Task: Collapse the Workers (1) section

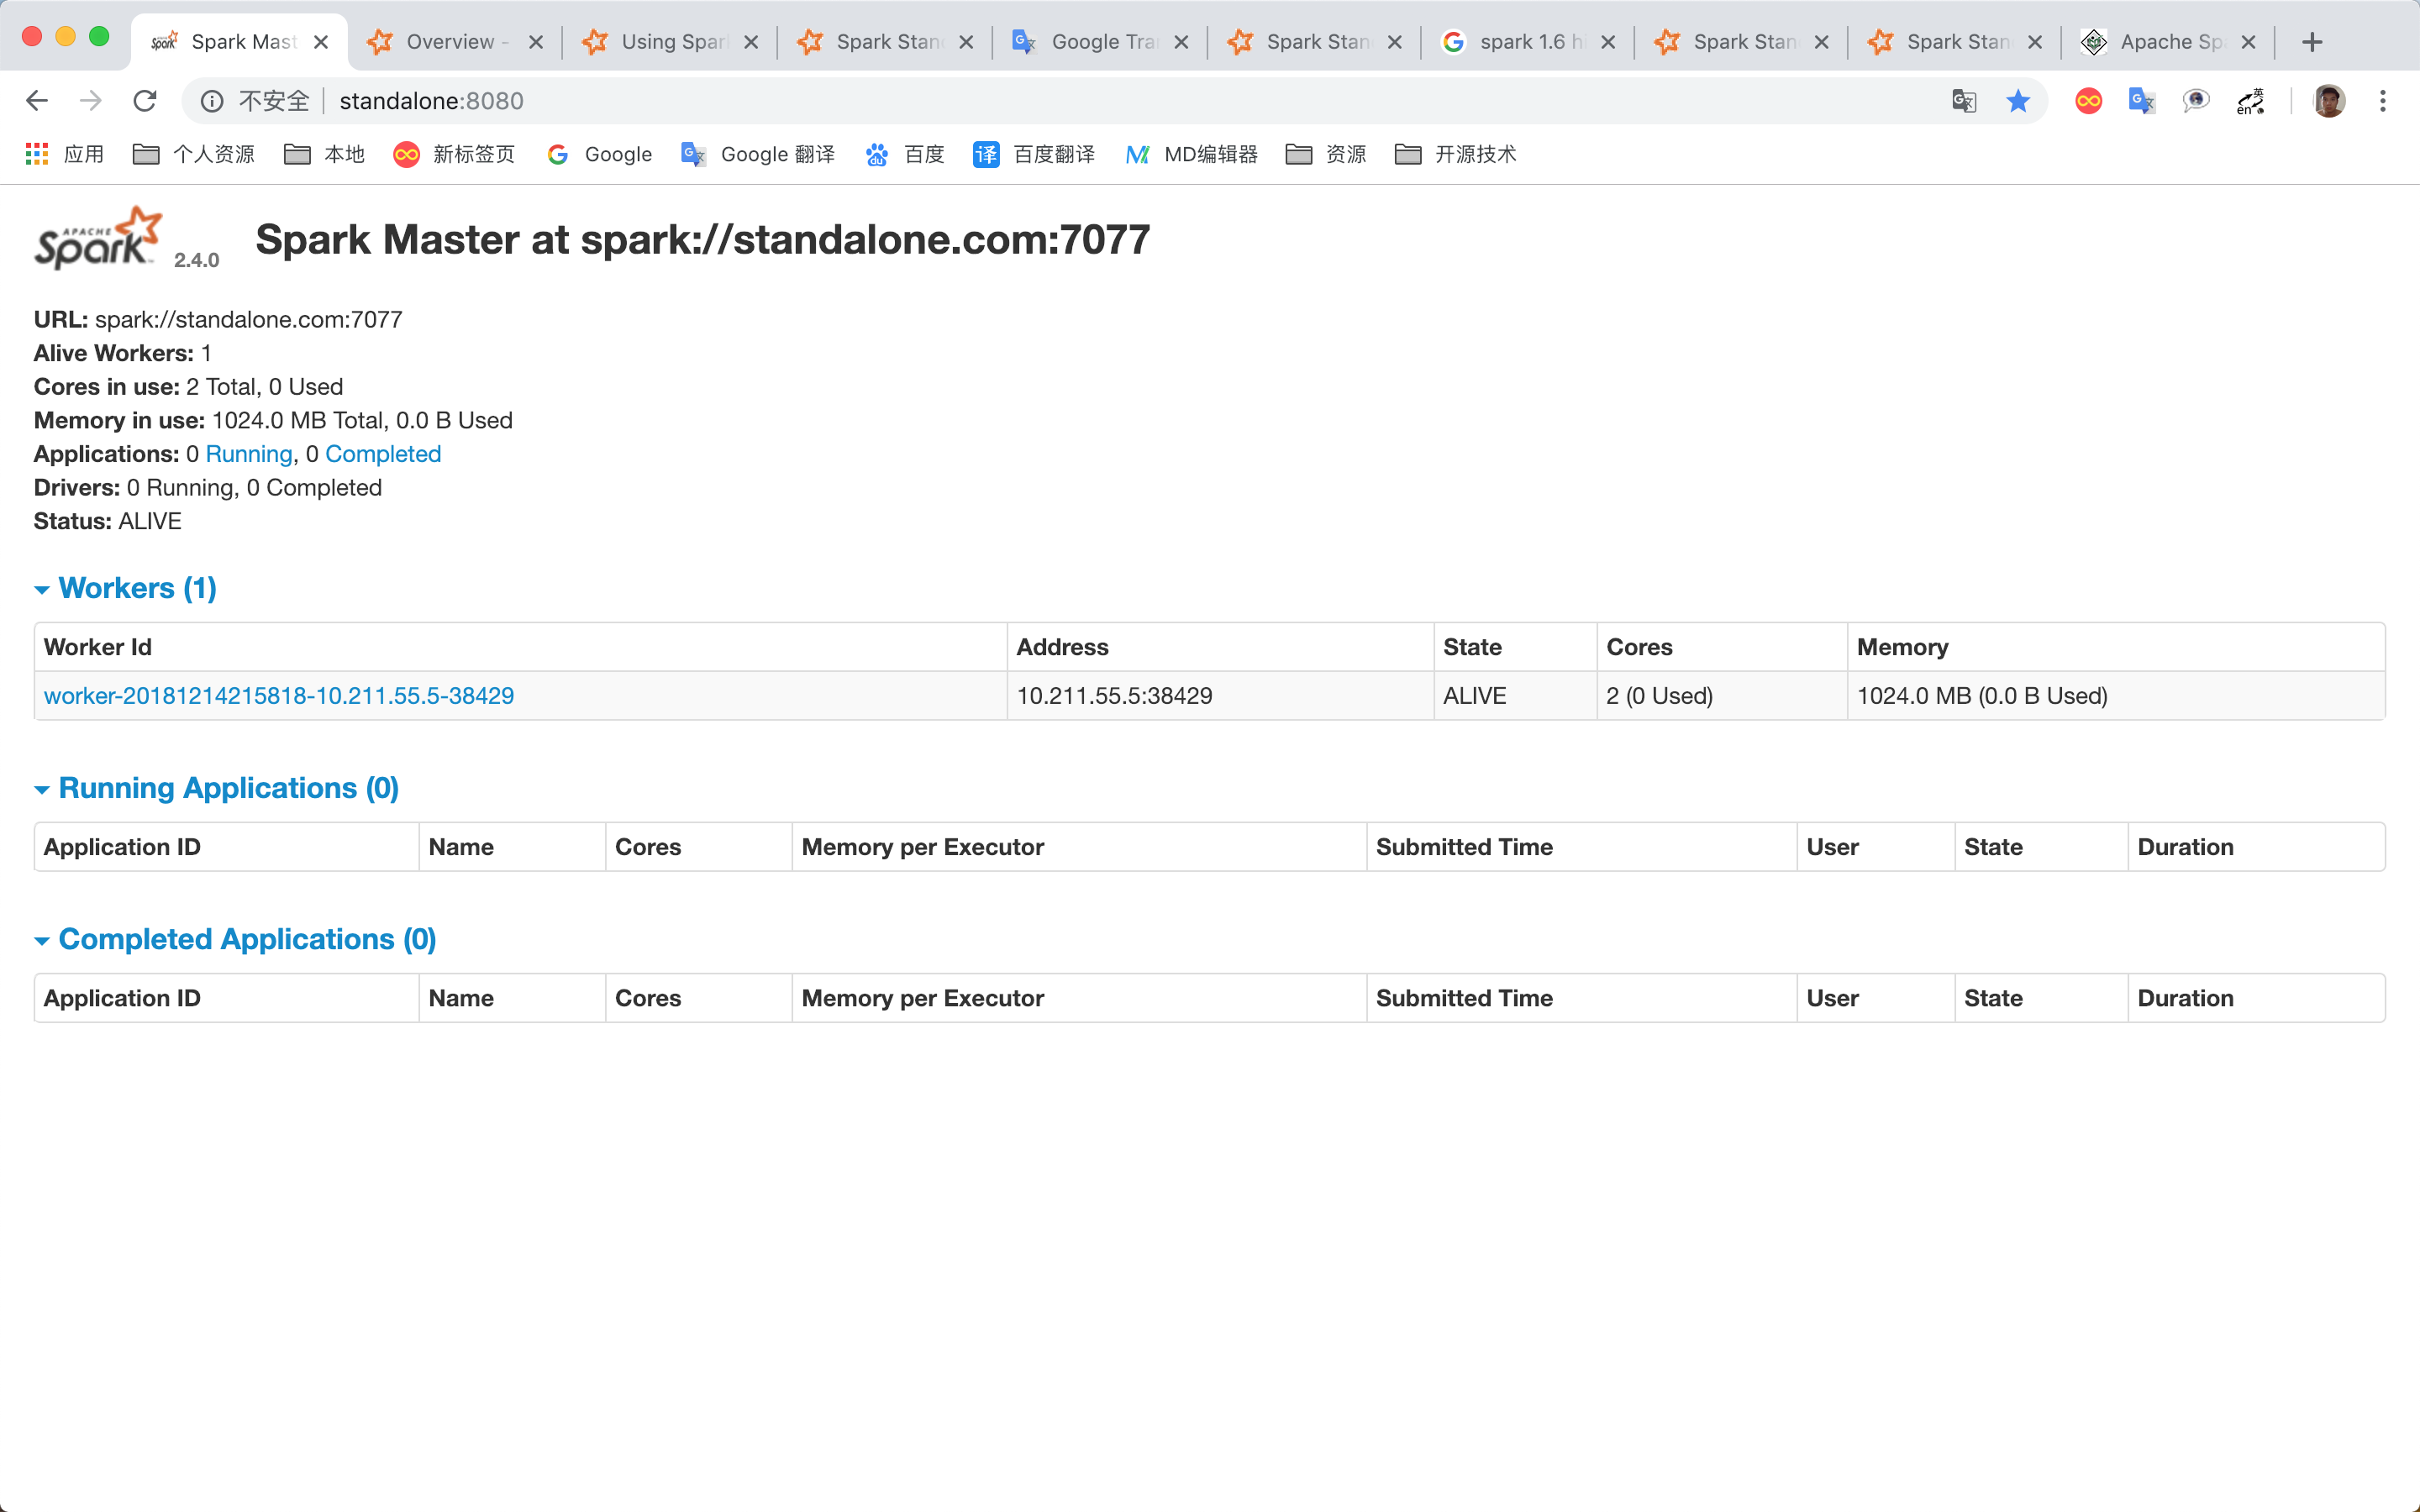Action: (126, 588)
